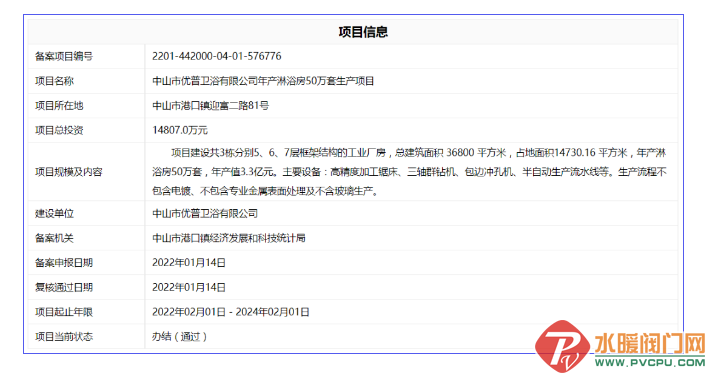The image size is (710, 377).
Task: Select the 备案机关 label cell
Action: click(x=86, y=238)
